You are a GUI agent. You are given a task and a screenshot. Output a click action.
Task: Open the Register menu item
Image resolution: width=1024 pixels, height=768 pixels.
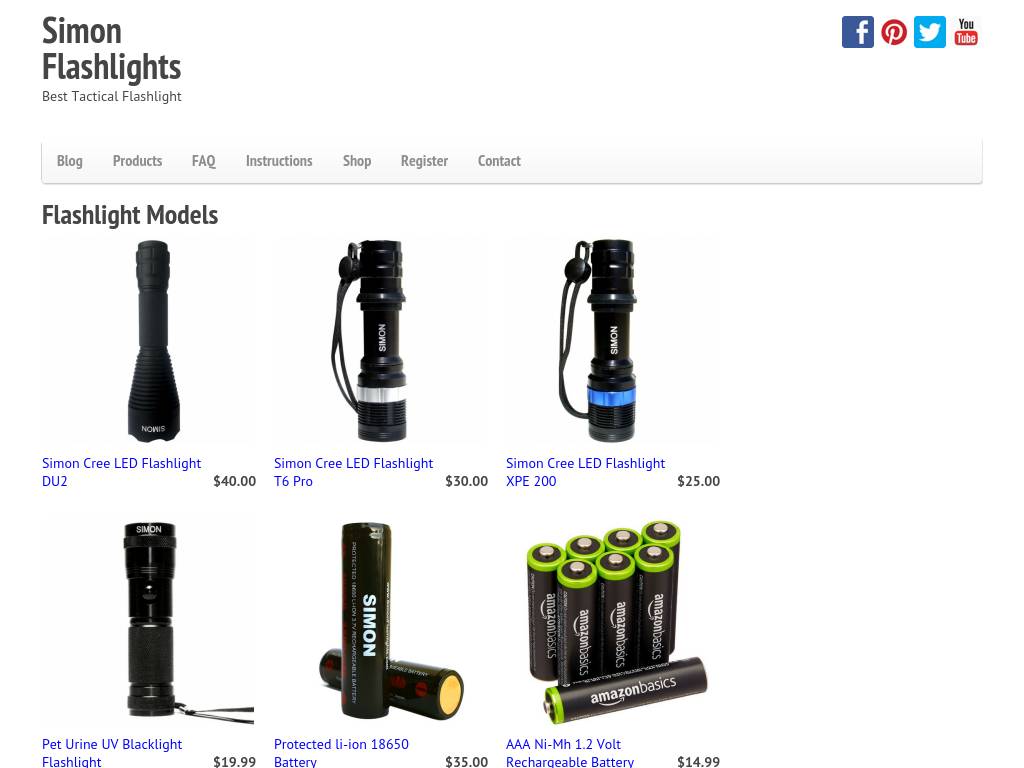[x=424, y=161]
